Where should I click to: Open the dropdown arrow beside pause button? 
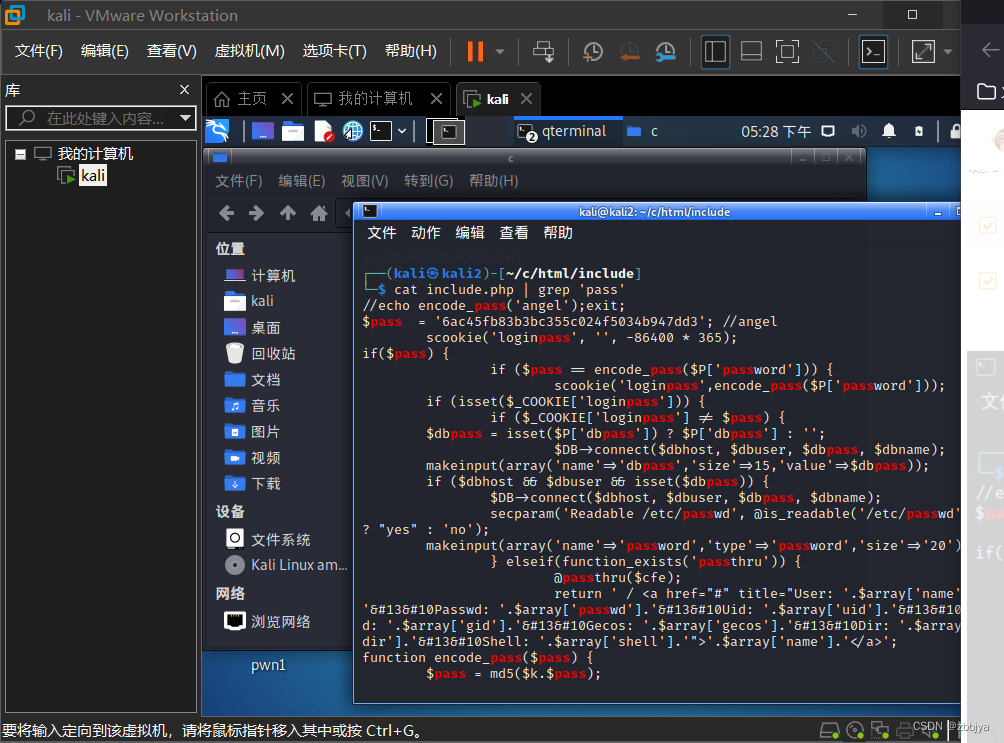(500, 51)
